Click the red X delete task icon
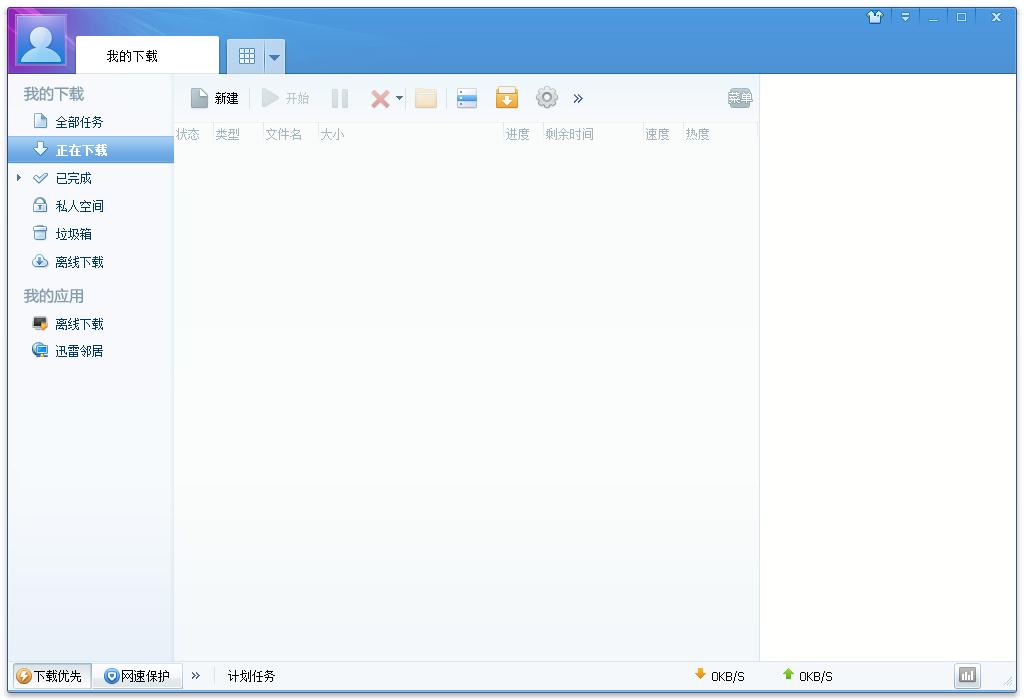This screenshot has width=1024, height=700. (x=380, y=98)
